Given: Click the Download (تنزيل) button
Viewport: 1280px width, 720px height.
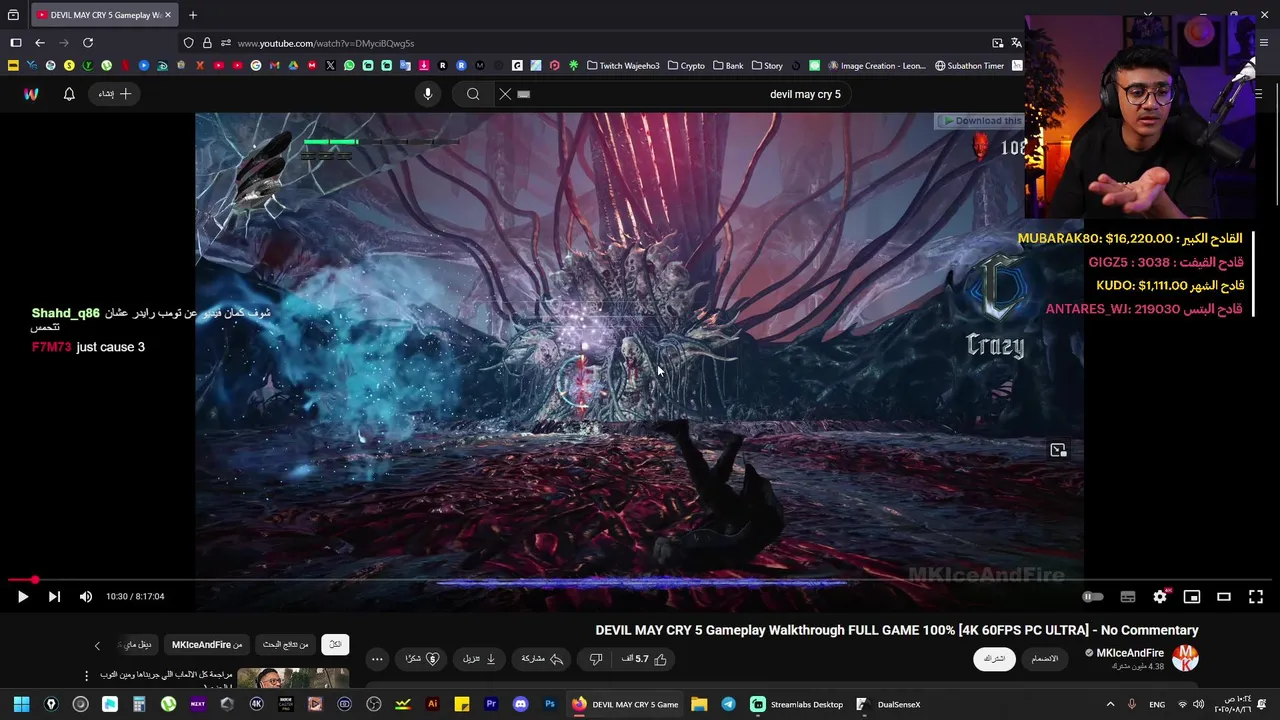Looking at the screenshot, I should pyautogui.click(x=479, y=659).
